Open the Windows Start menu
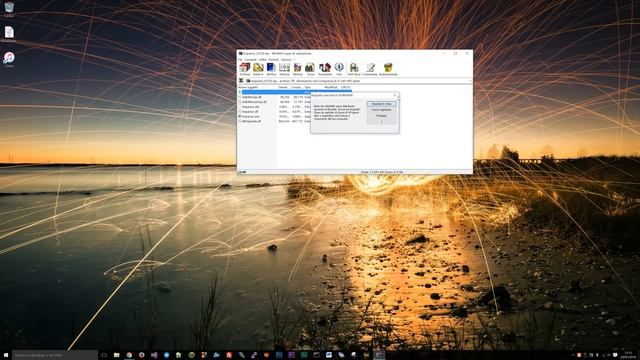640x360 pixels. pos(6,355)
